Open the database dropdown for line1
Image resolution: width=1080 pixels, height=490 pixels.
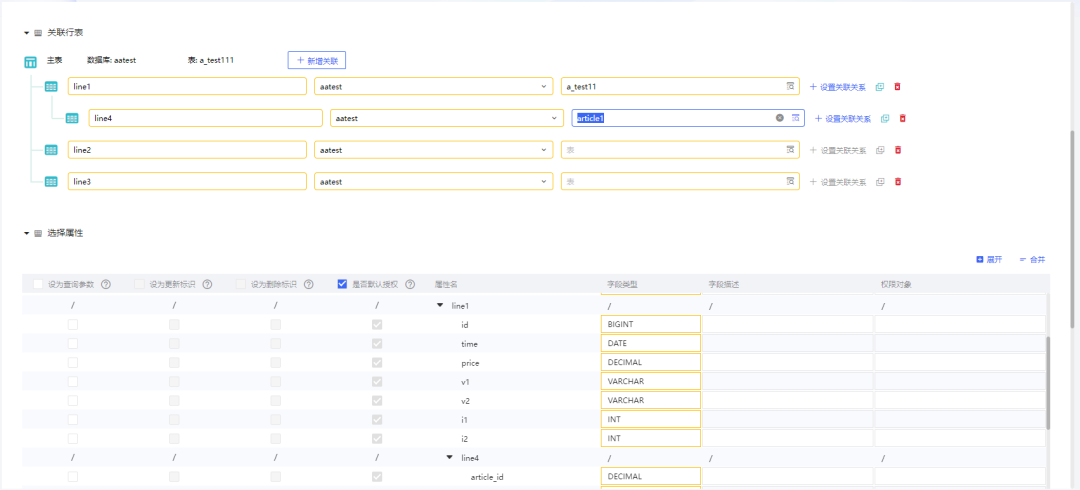coord(432,87)
